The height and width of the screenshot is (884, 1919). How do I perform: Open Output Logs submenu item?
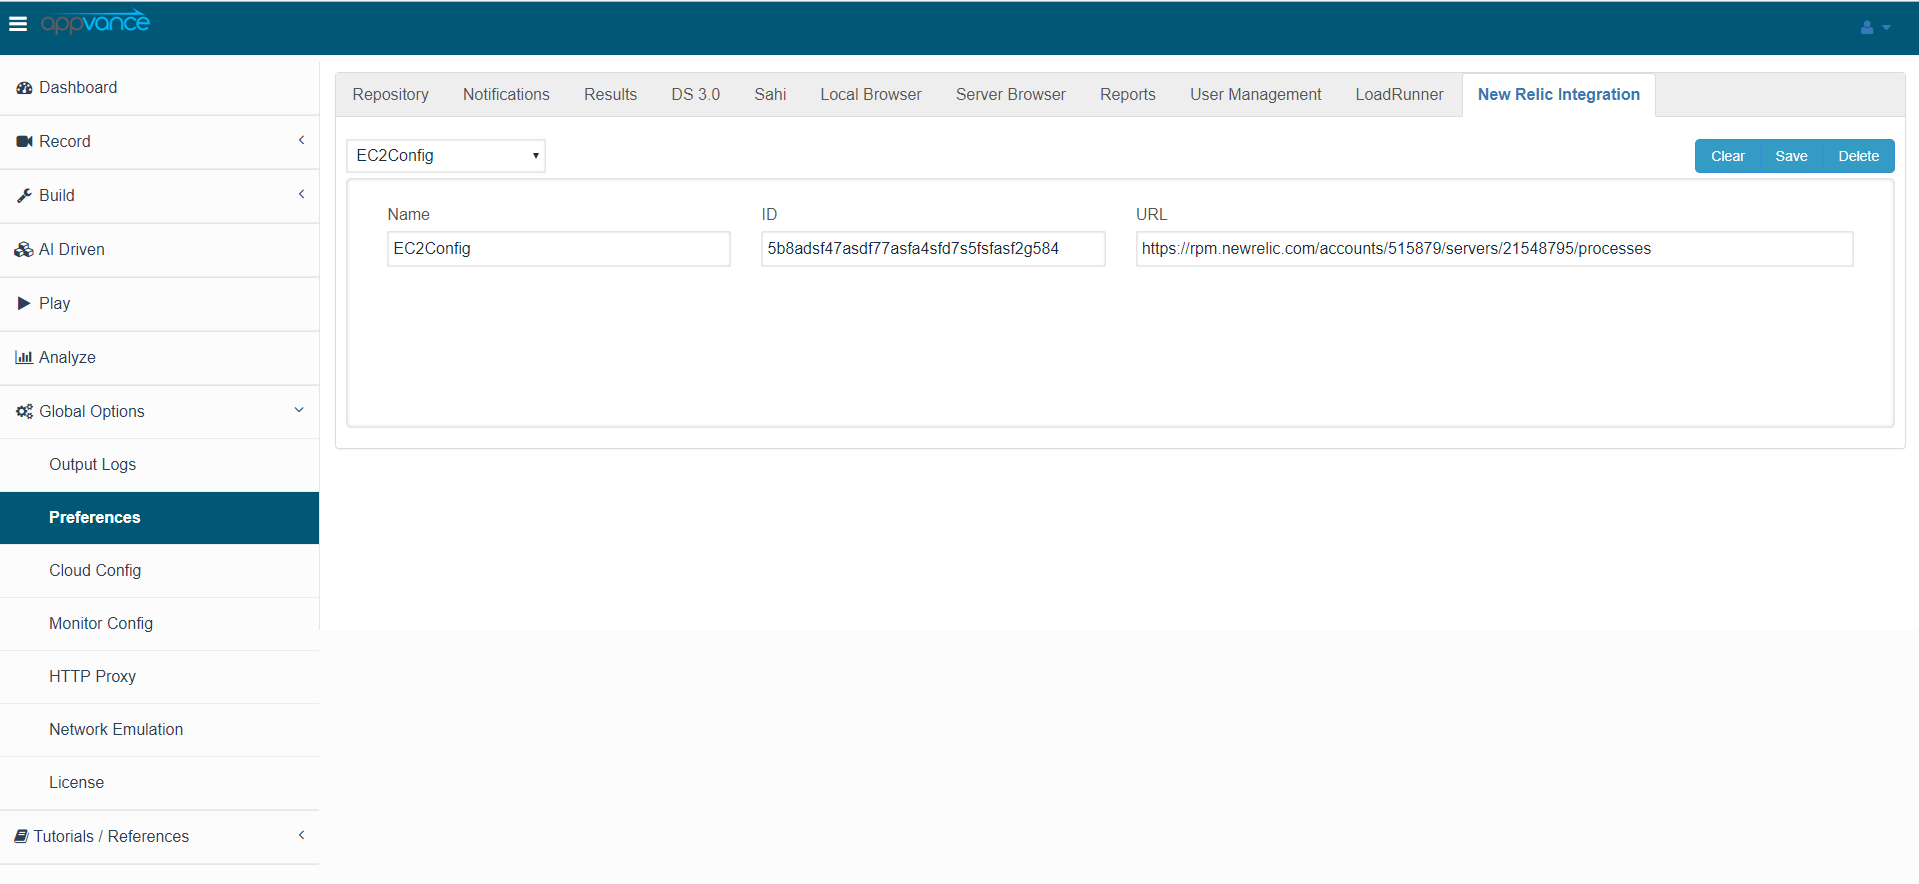point(160,465)
